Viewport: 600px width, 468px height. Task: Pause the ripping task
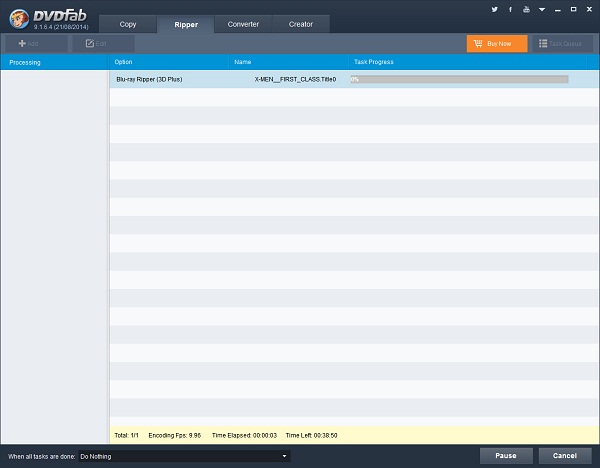pyautogui.click(x=506, y=456)
